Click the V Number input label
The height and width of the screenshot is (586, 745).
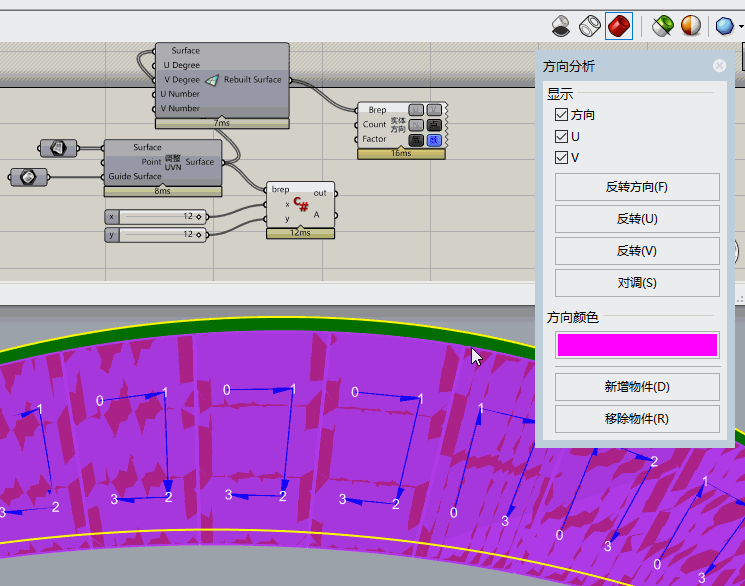pos(180,108)
